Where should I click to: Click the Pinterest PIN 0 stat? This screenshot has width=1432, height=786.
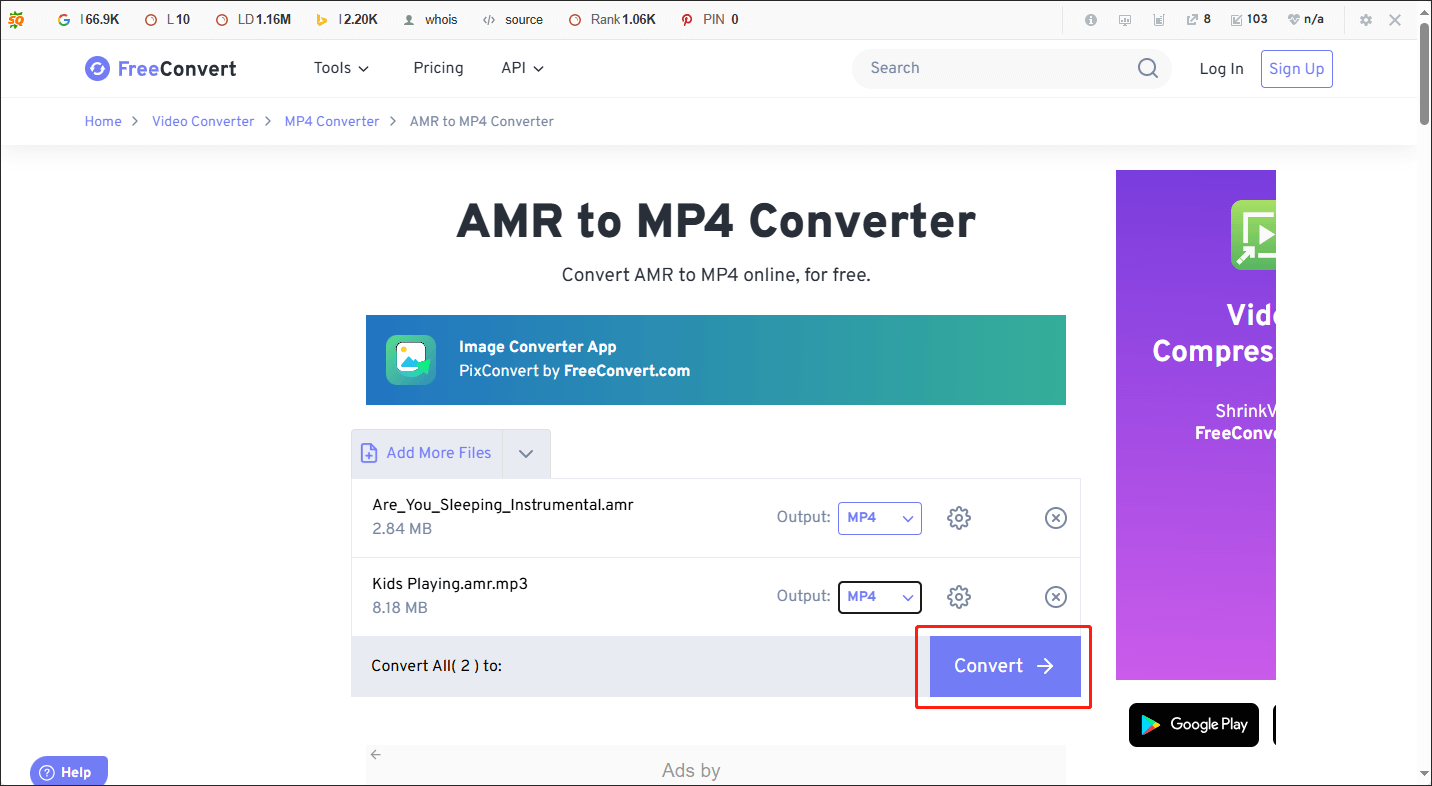pos(710,19)
